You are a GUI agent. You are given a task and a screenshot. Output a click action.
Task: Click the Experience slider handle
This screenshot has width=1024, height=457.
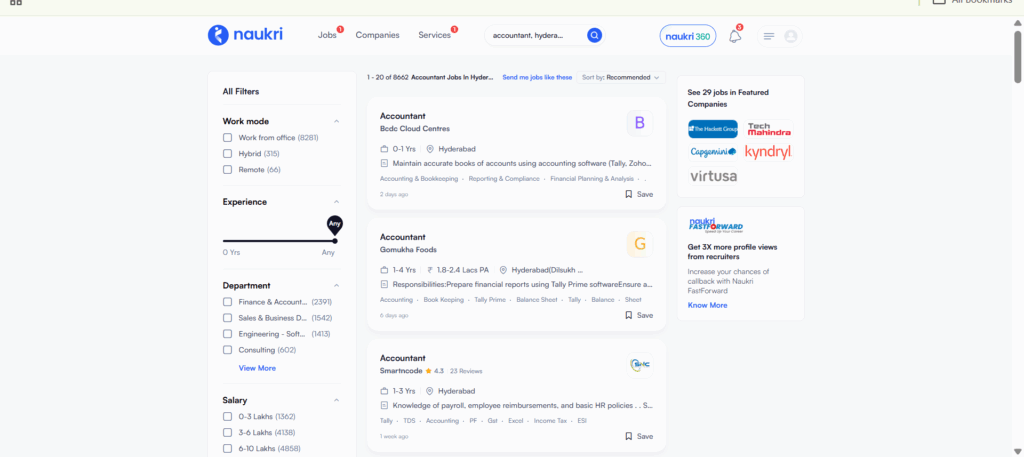tap(334, 240)
